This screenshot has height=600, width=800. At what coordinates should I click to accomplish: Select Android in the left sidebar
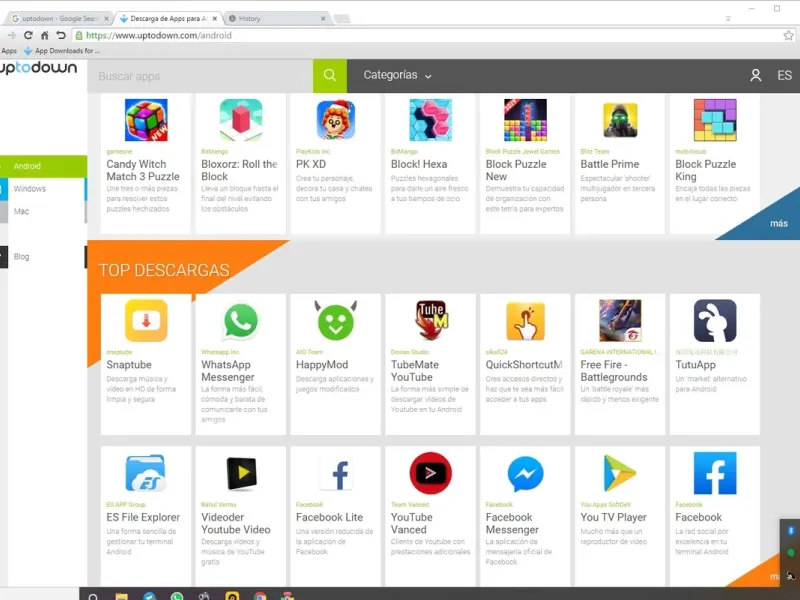pos(43,166)
